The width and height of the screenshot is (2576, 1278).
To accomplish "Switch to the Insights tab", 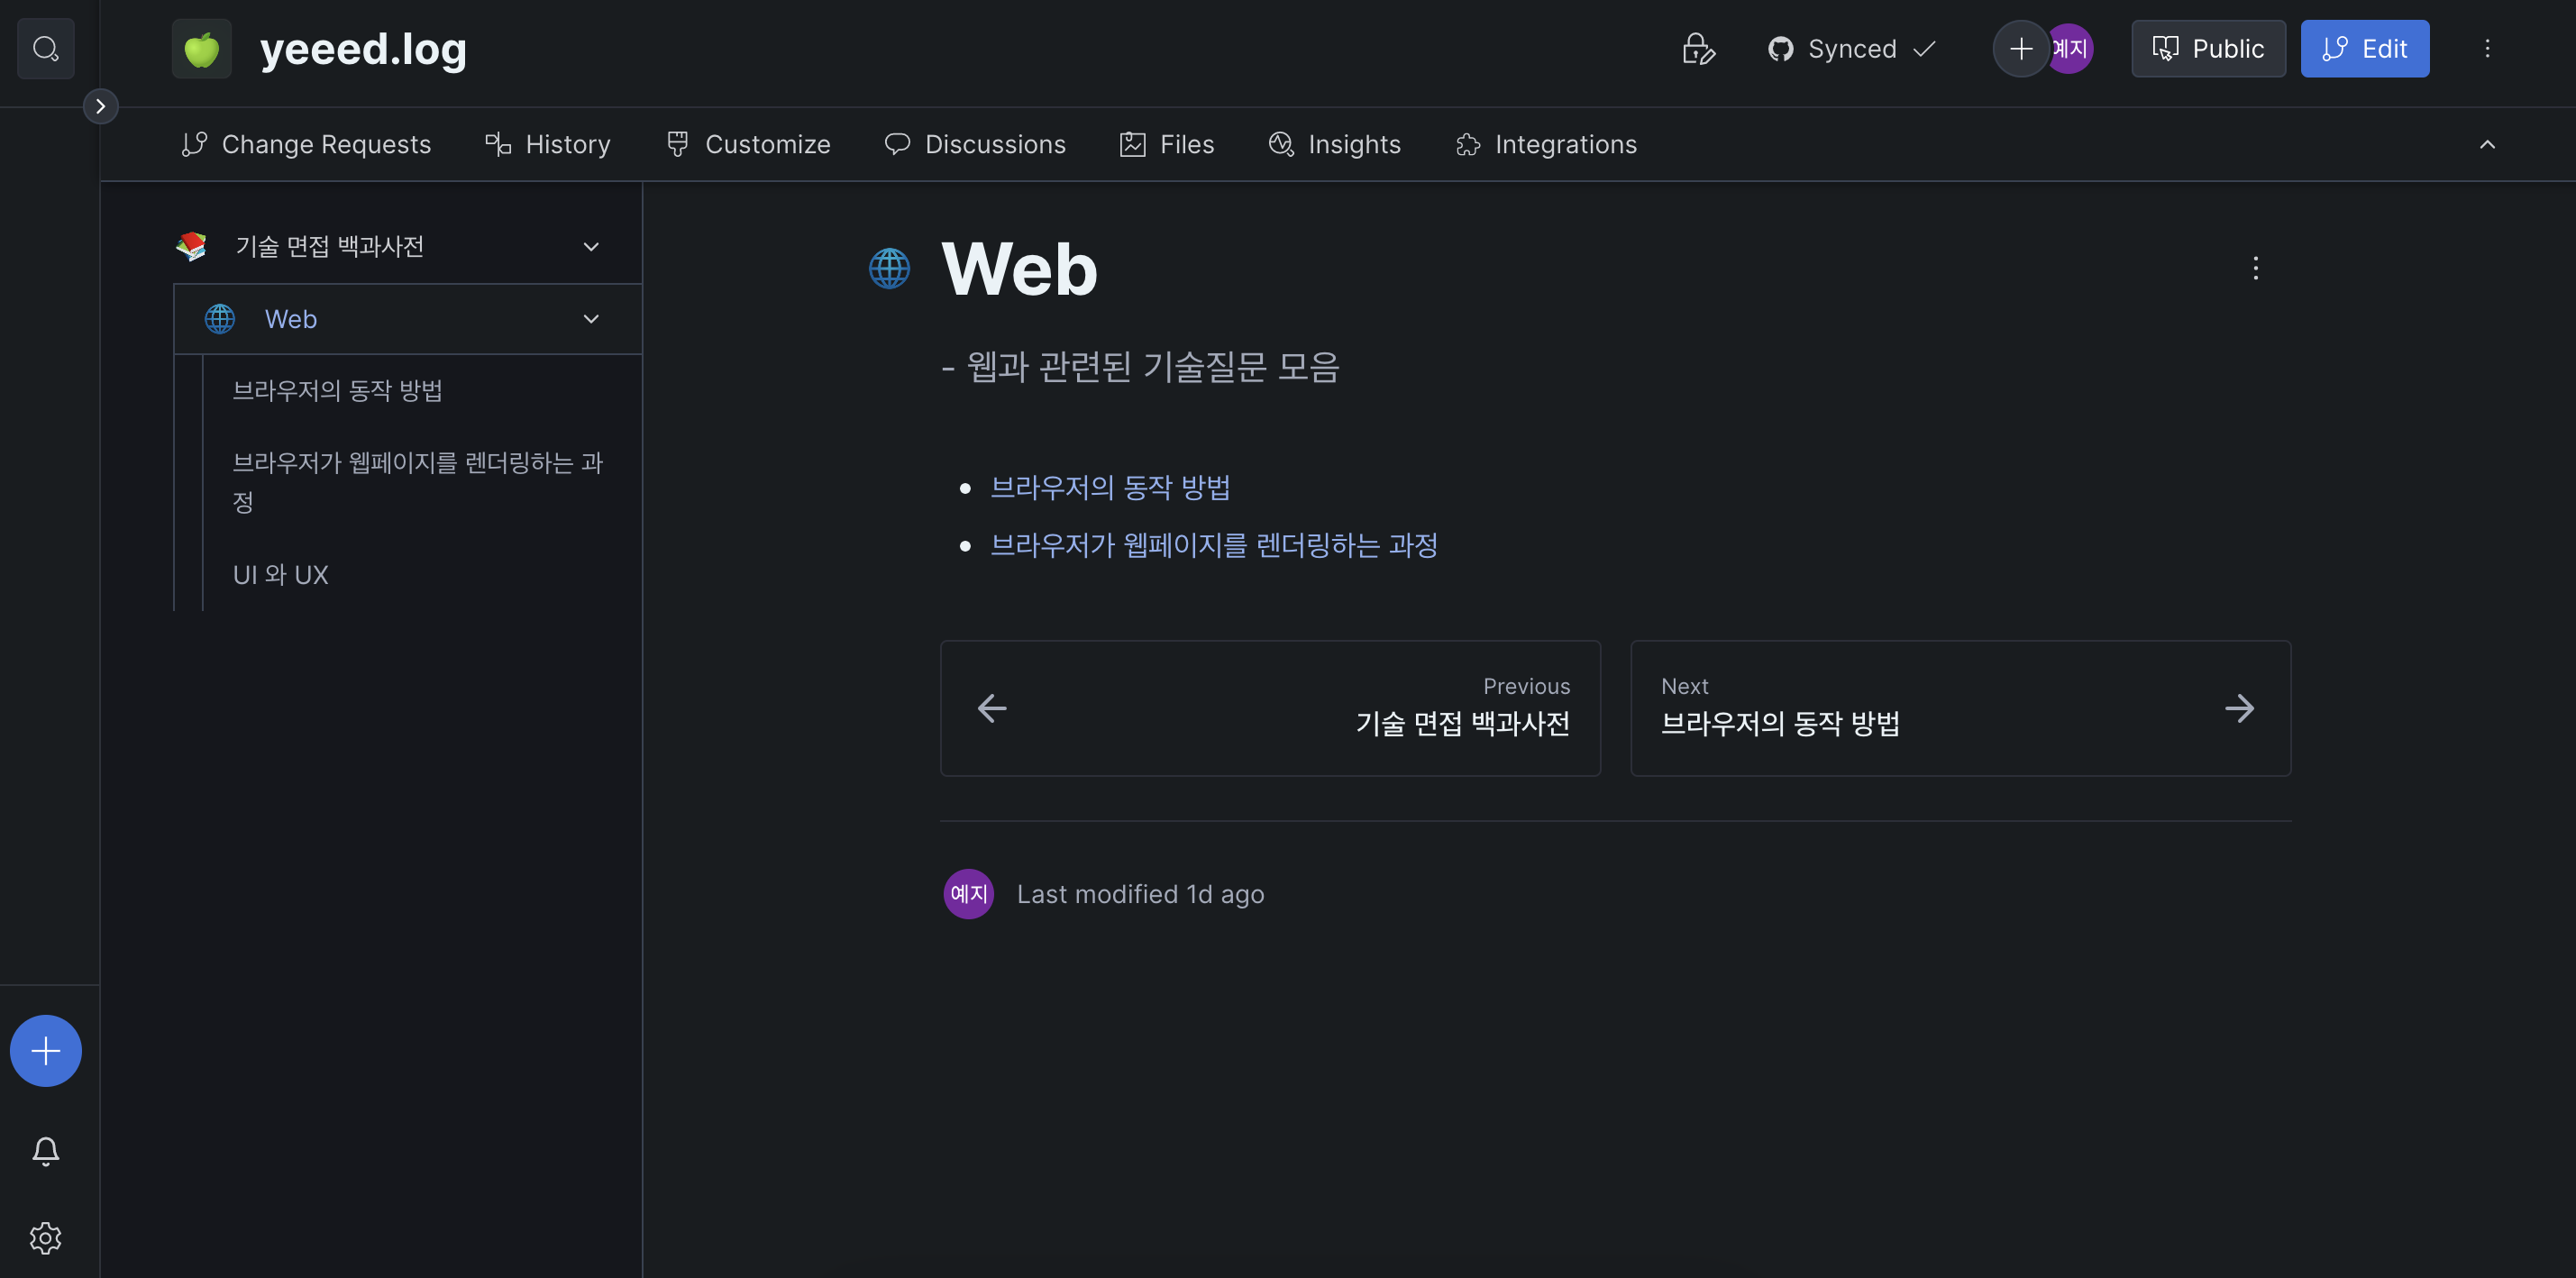I will (1335, 144).
